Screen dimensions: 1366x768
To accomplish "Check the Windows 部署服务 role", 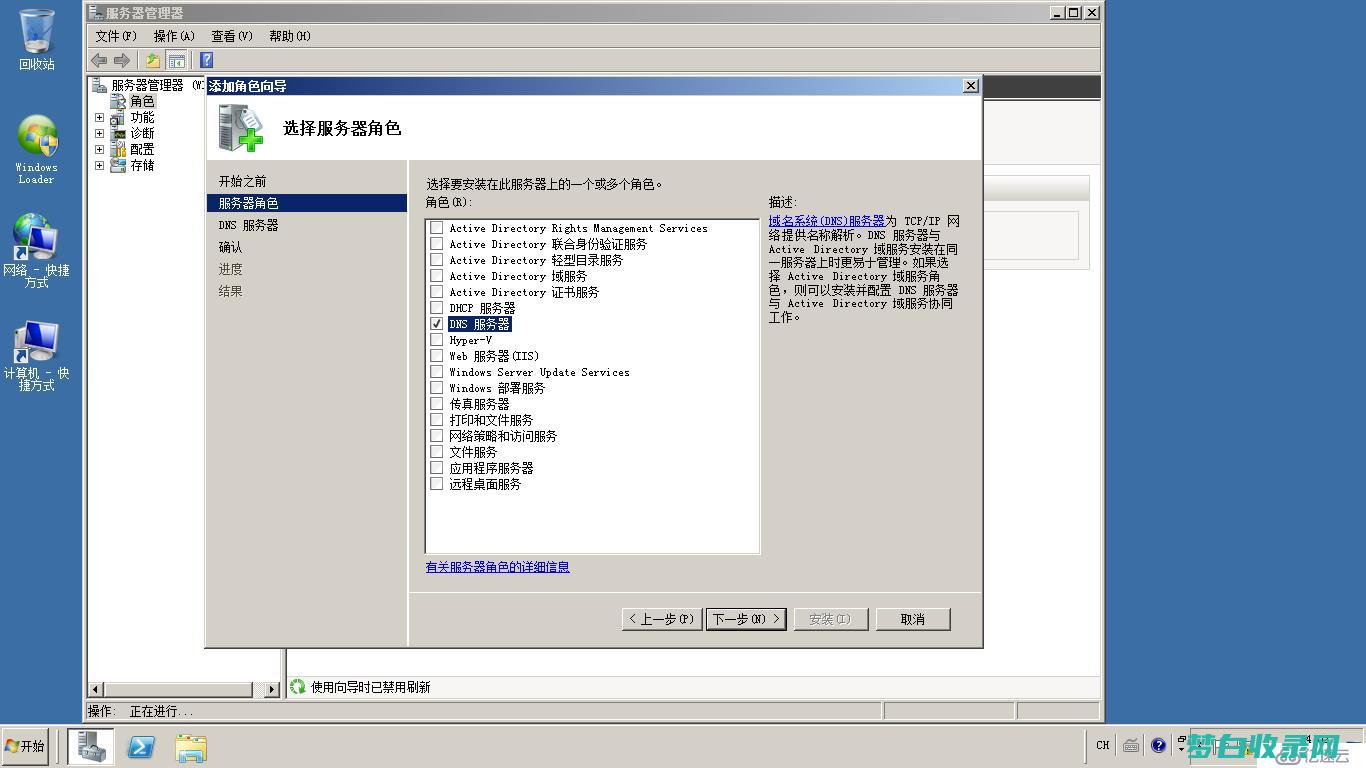I will click(436, 388).
